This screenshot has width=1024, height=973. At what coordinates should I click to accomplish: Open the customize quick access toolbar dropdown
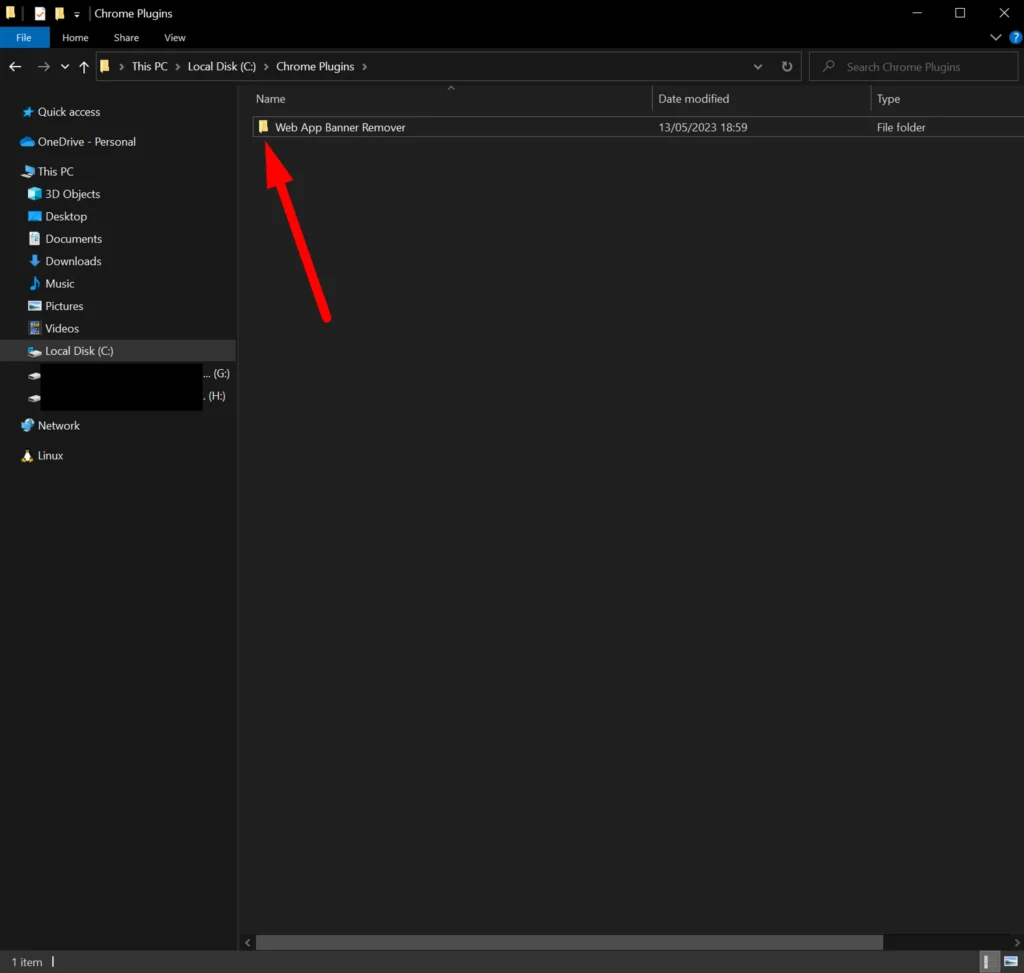tap(77, 15)
